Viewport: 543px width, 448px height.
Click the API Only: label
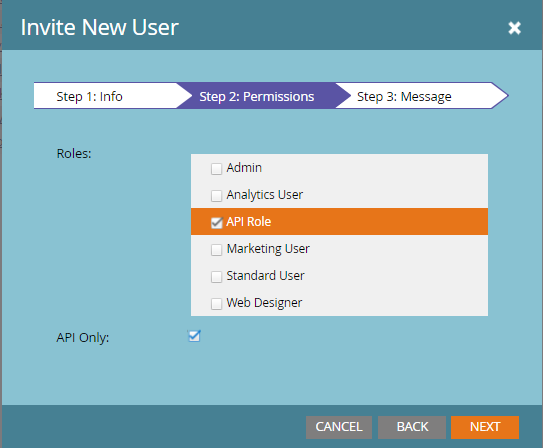tap(83, 338)
